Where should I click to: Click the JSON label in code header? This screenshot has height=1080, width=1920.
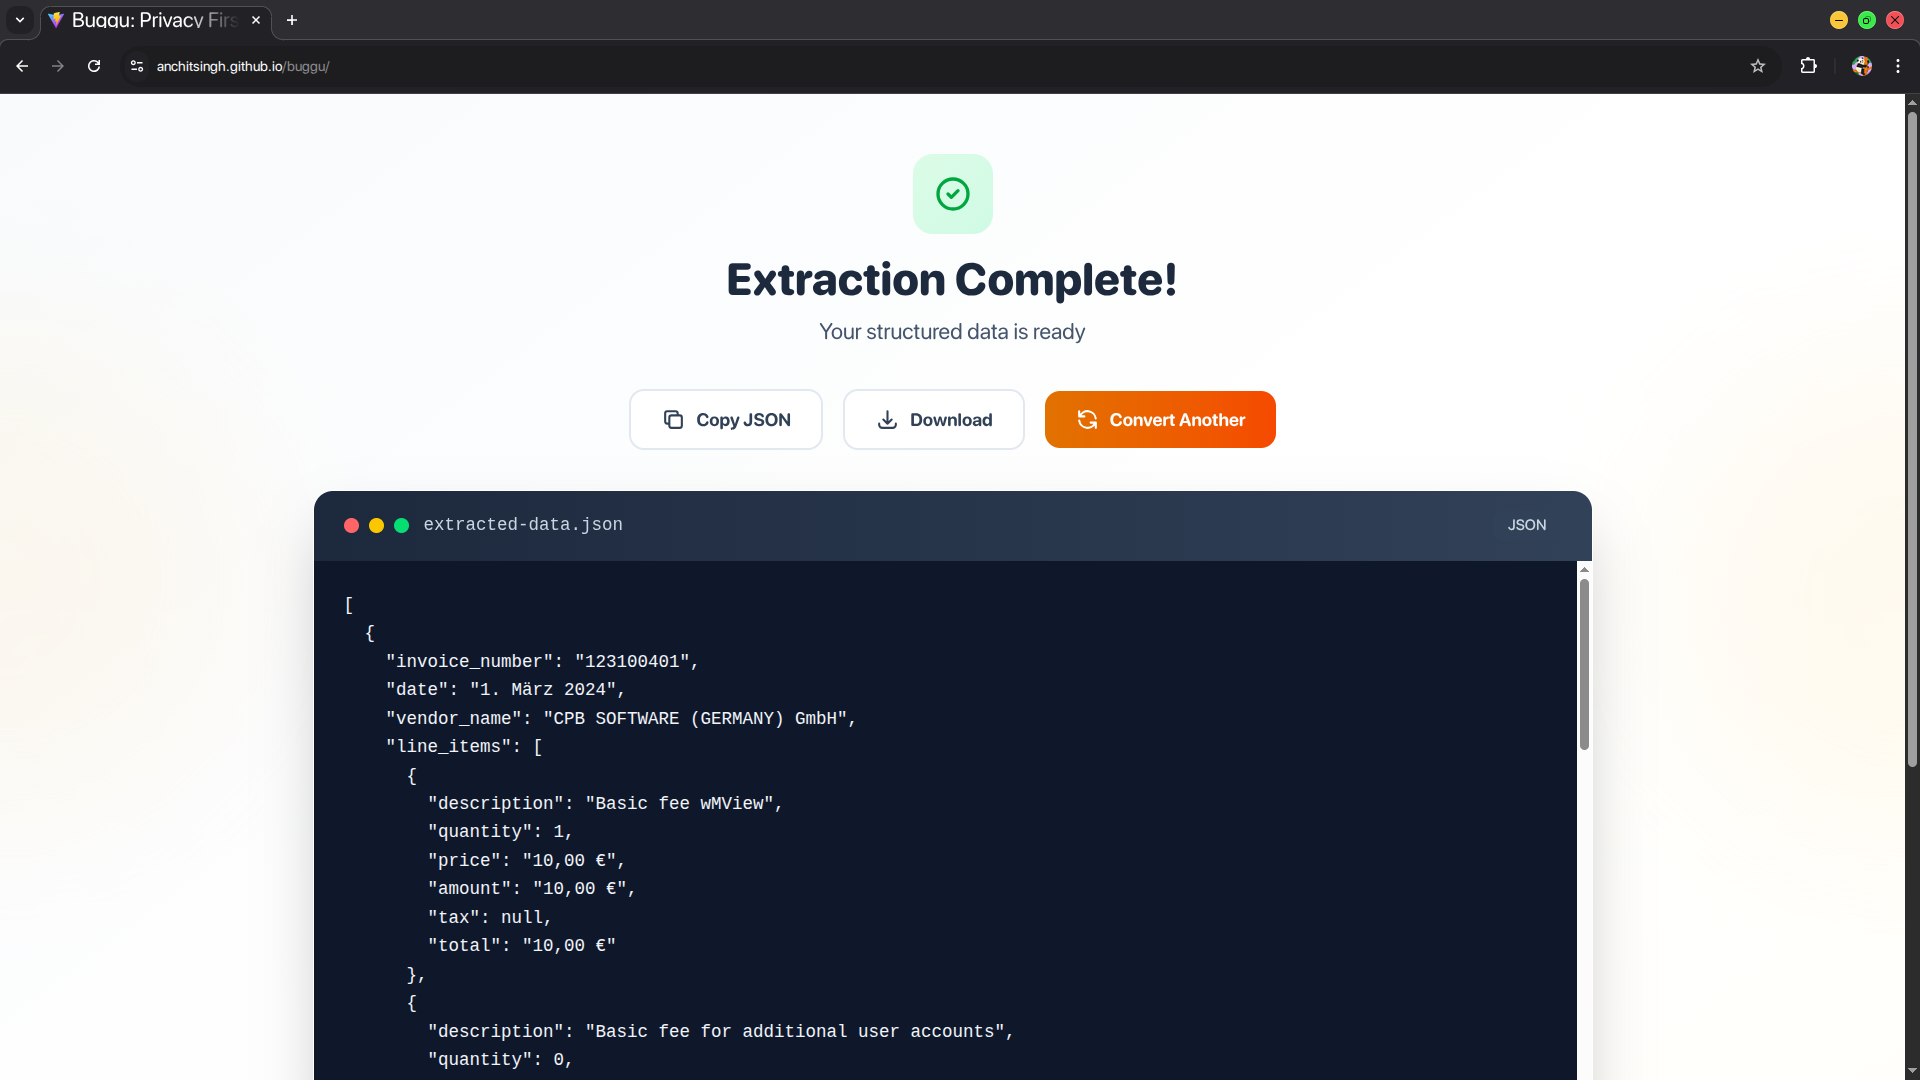[1526, 525]
